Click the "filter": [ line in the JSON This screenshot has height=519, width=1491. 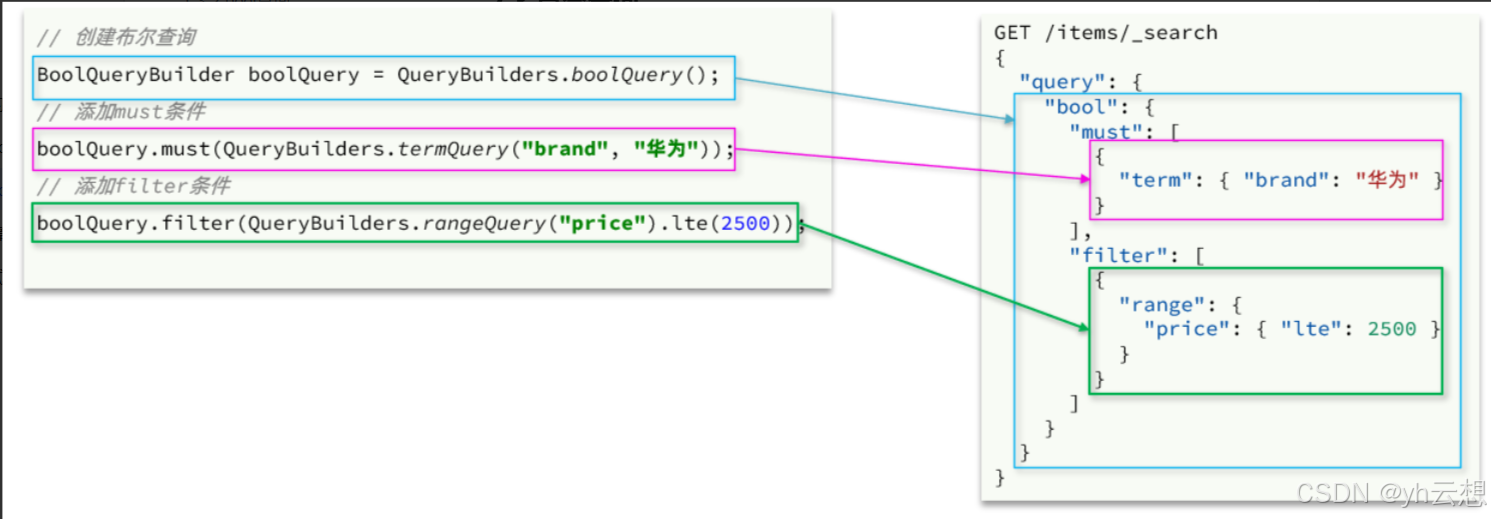coord(1137,255)
